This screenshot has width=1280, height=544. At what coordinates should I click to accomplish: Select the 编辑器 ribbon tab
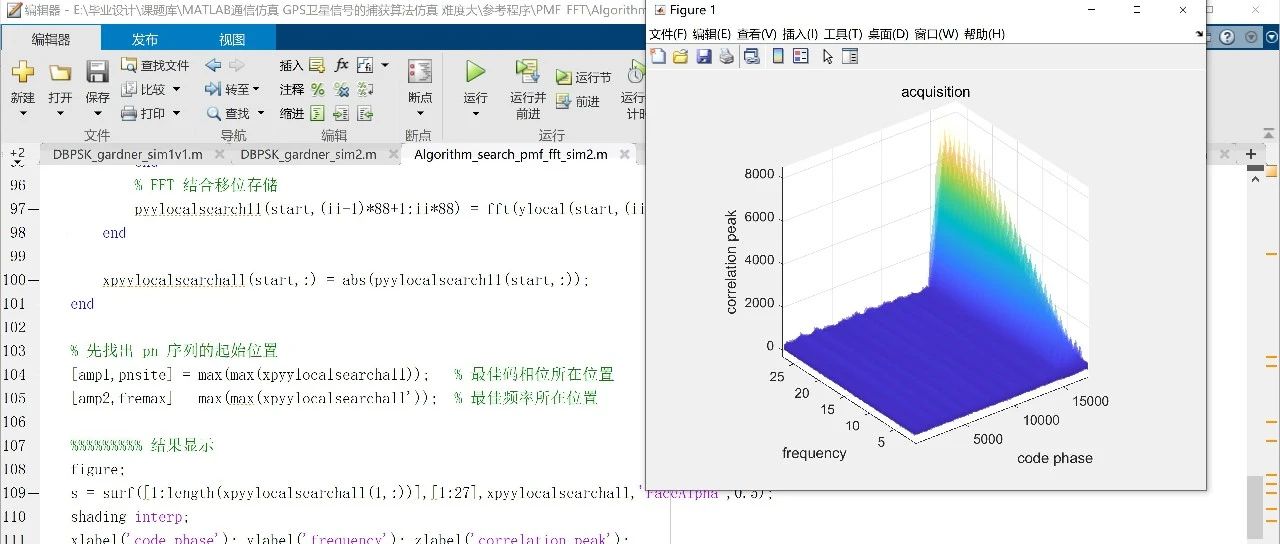point(51,39)
